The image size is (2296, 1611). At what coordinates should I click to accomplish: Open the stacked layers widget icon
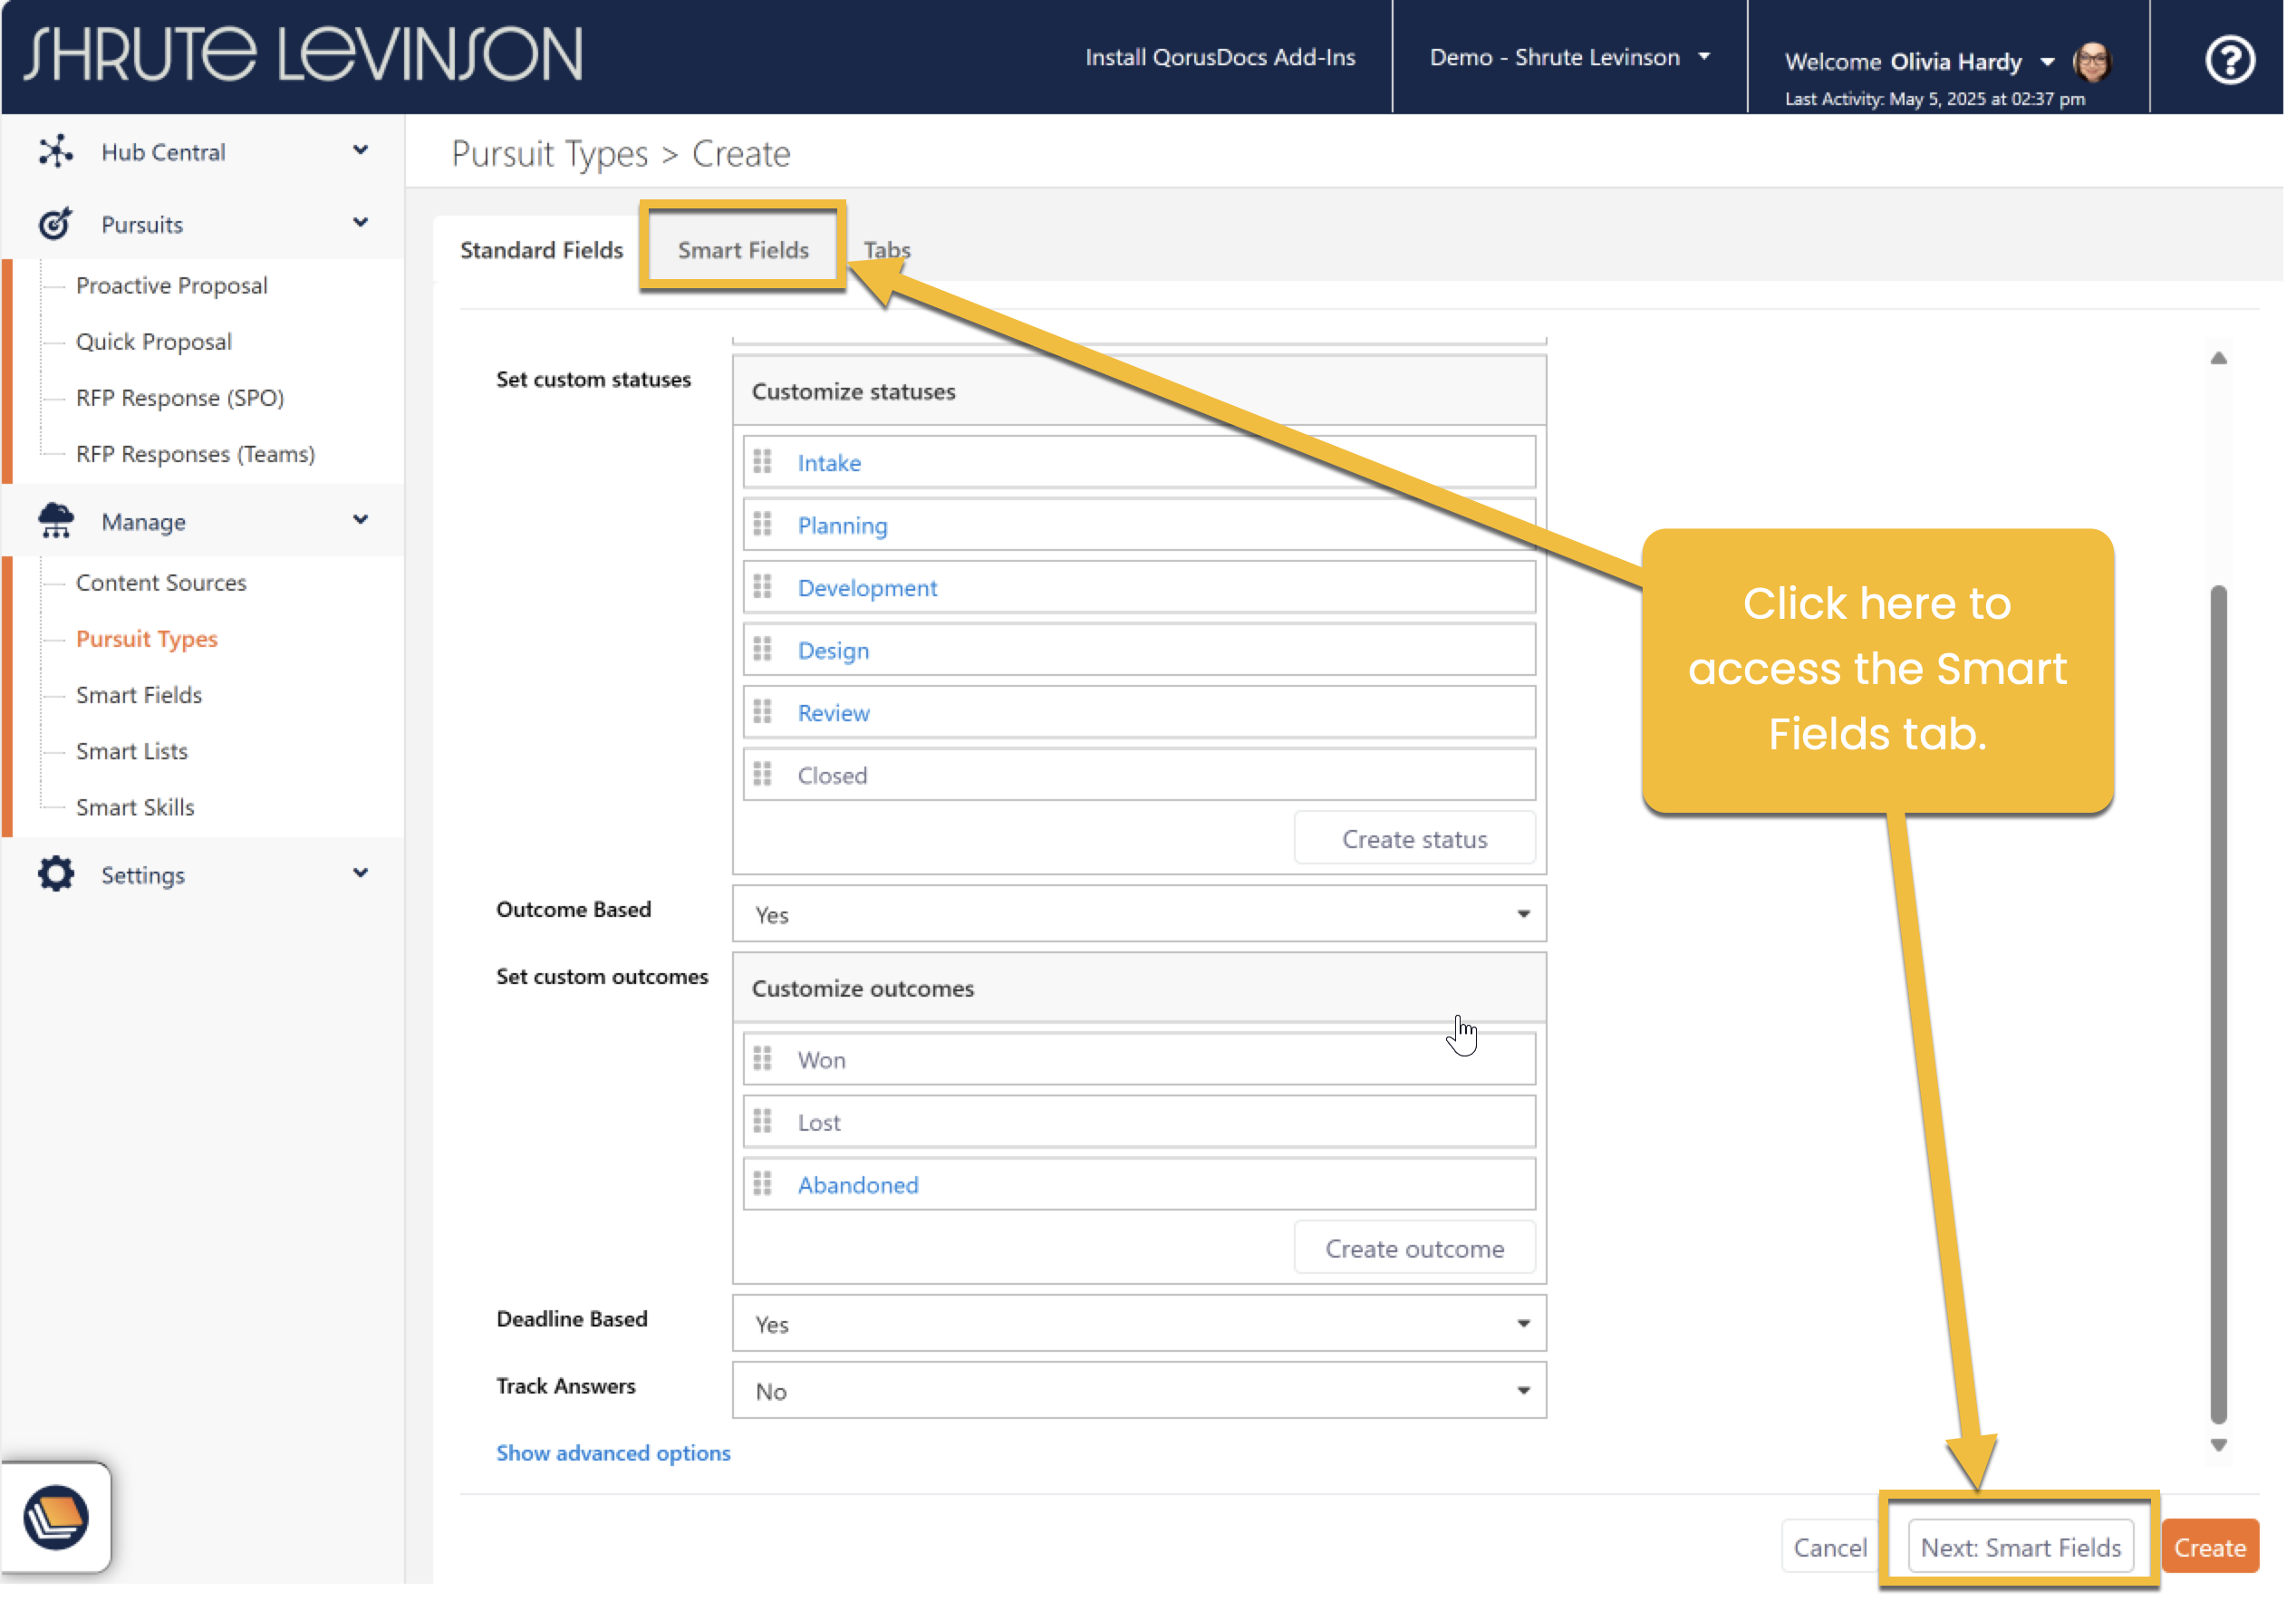[56, 1517]
